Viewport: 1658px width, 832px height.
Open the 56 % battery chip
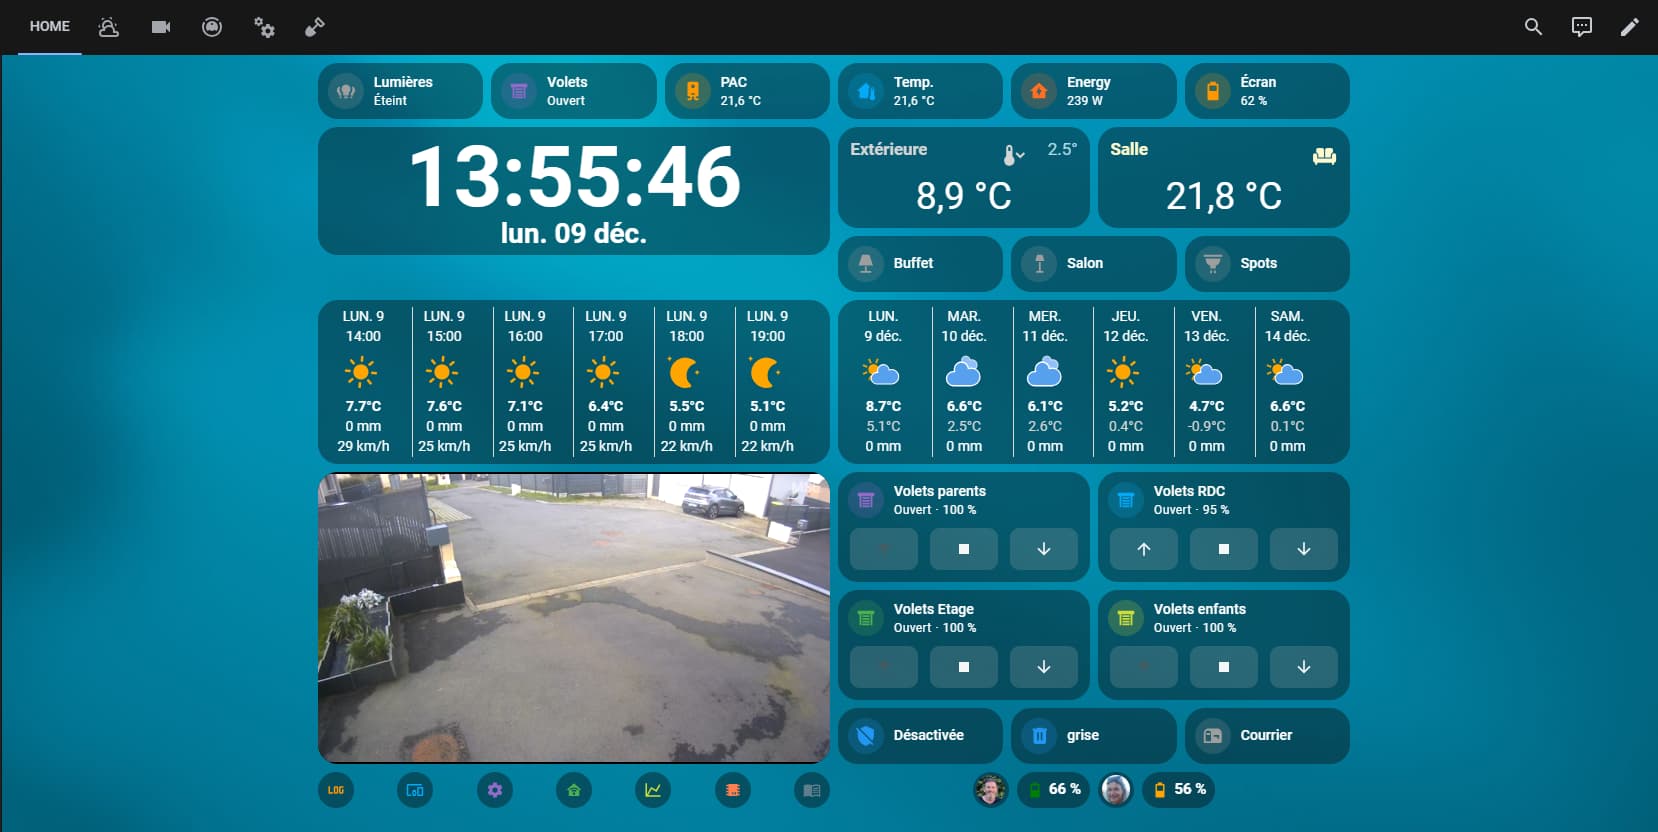[x=1179, y=790]
